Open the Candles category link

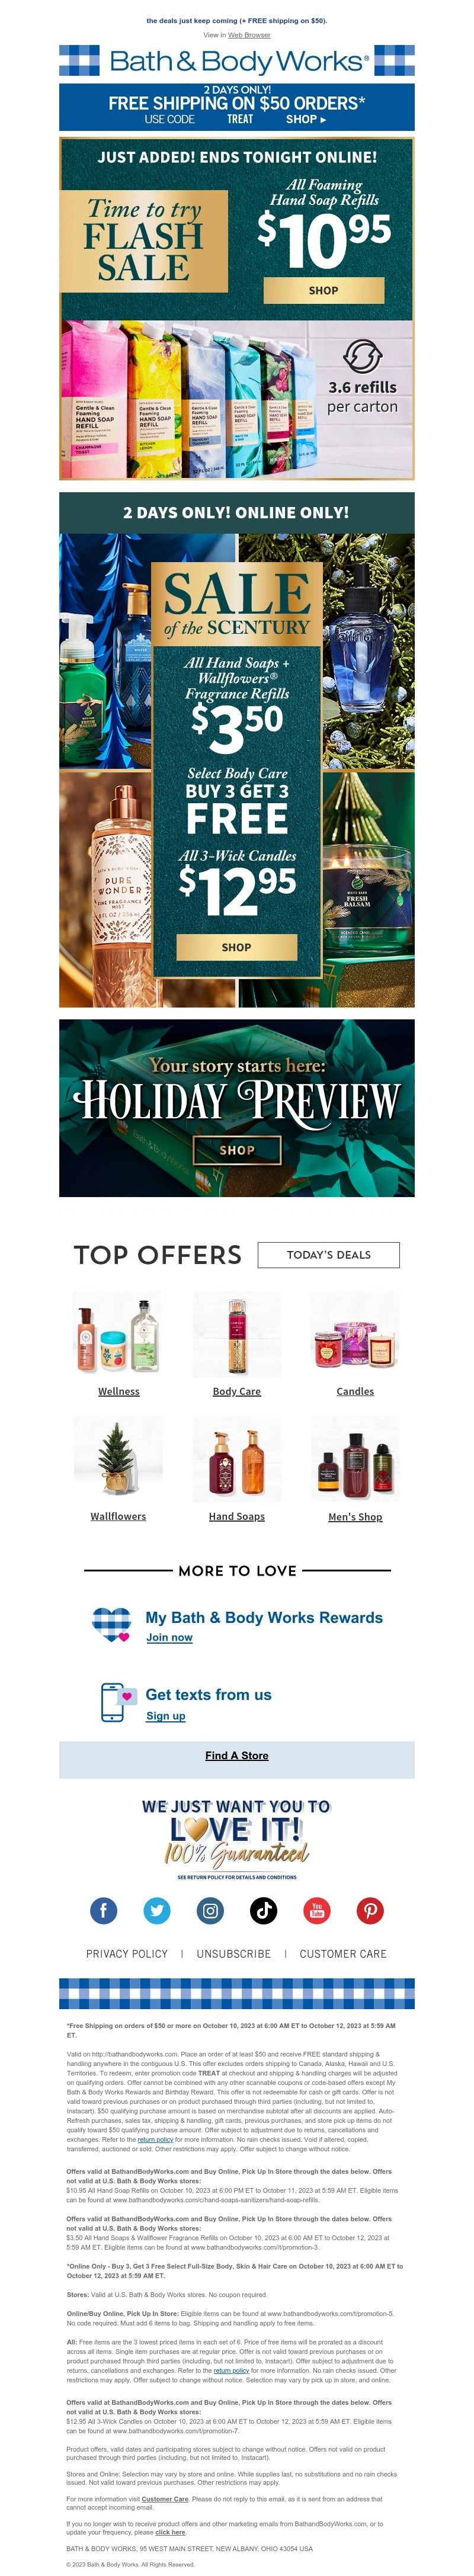pos(355,1391)
